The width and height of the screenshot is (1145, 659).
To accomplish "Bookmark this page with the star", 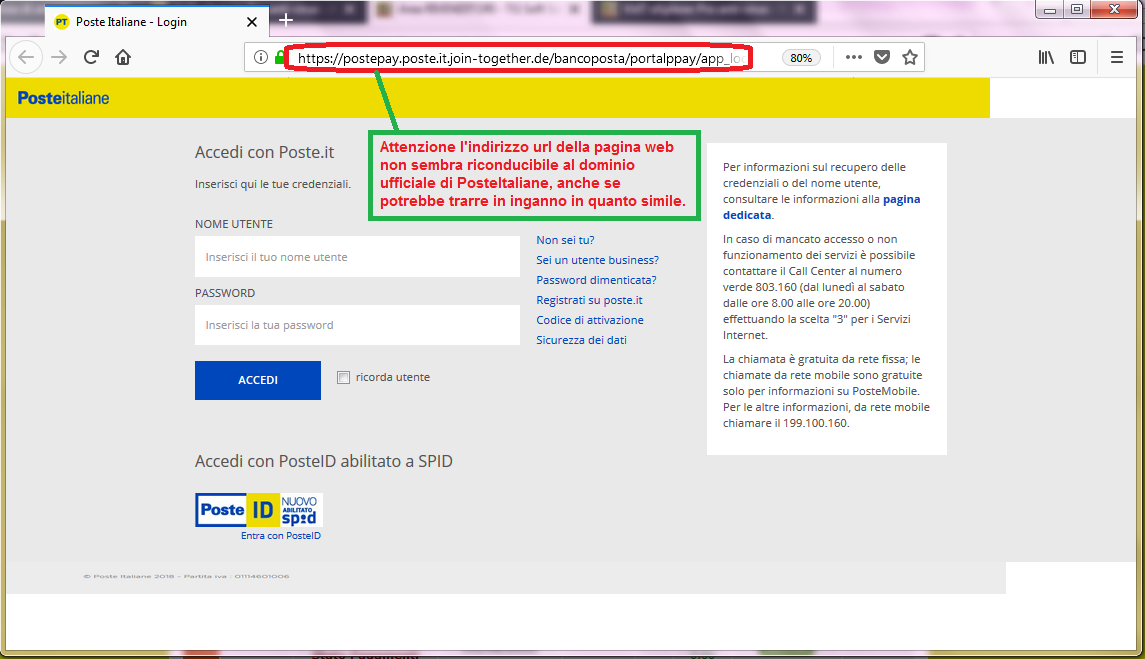I will click(910, 57).
